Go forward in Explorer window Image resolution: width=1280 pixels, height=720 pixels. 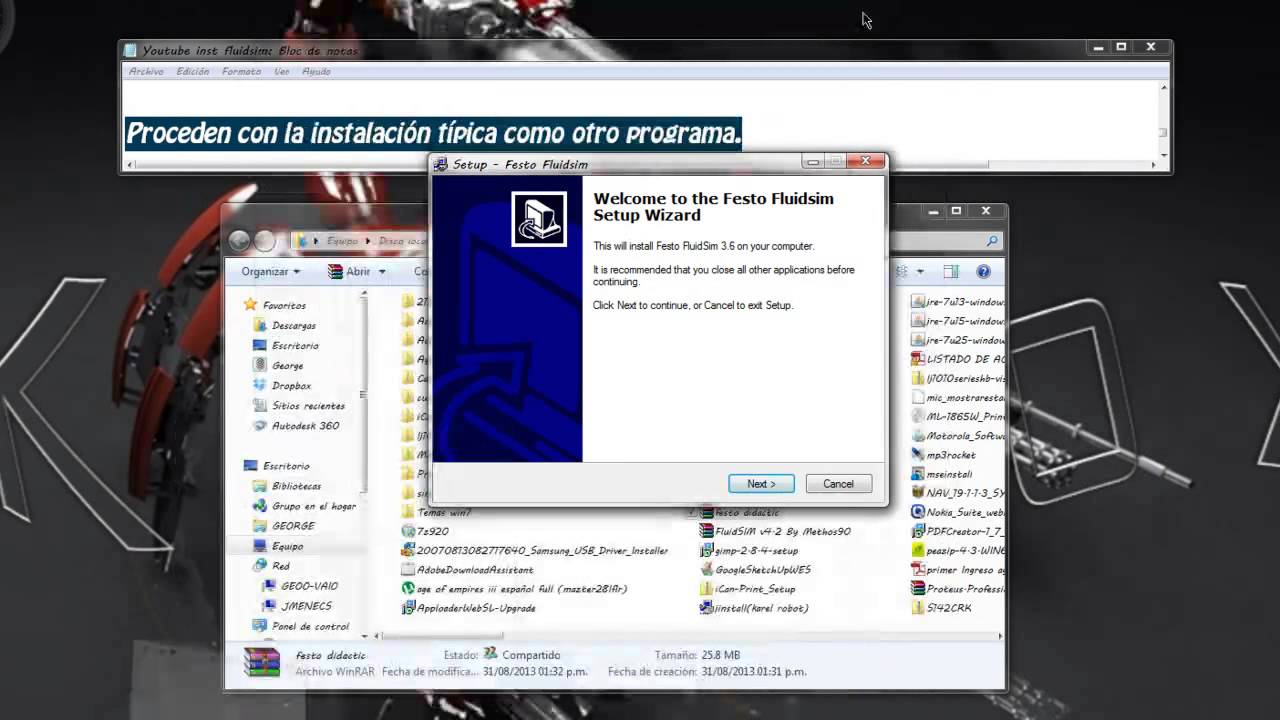tap(264, 240)
